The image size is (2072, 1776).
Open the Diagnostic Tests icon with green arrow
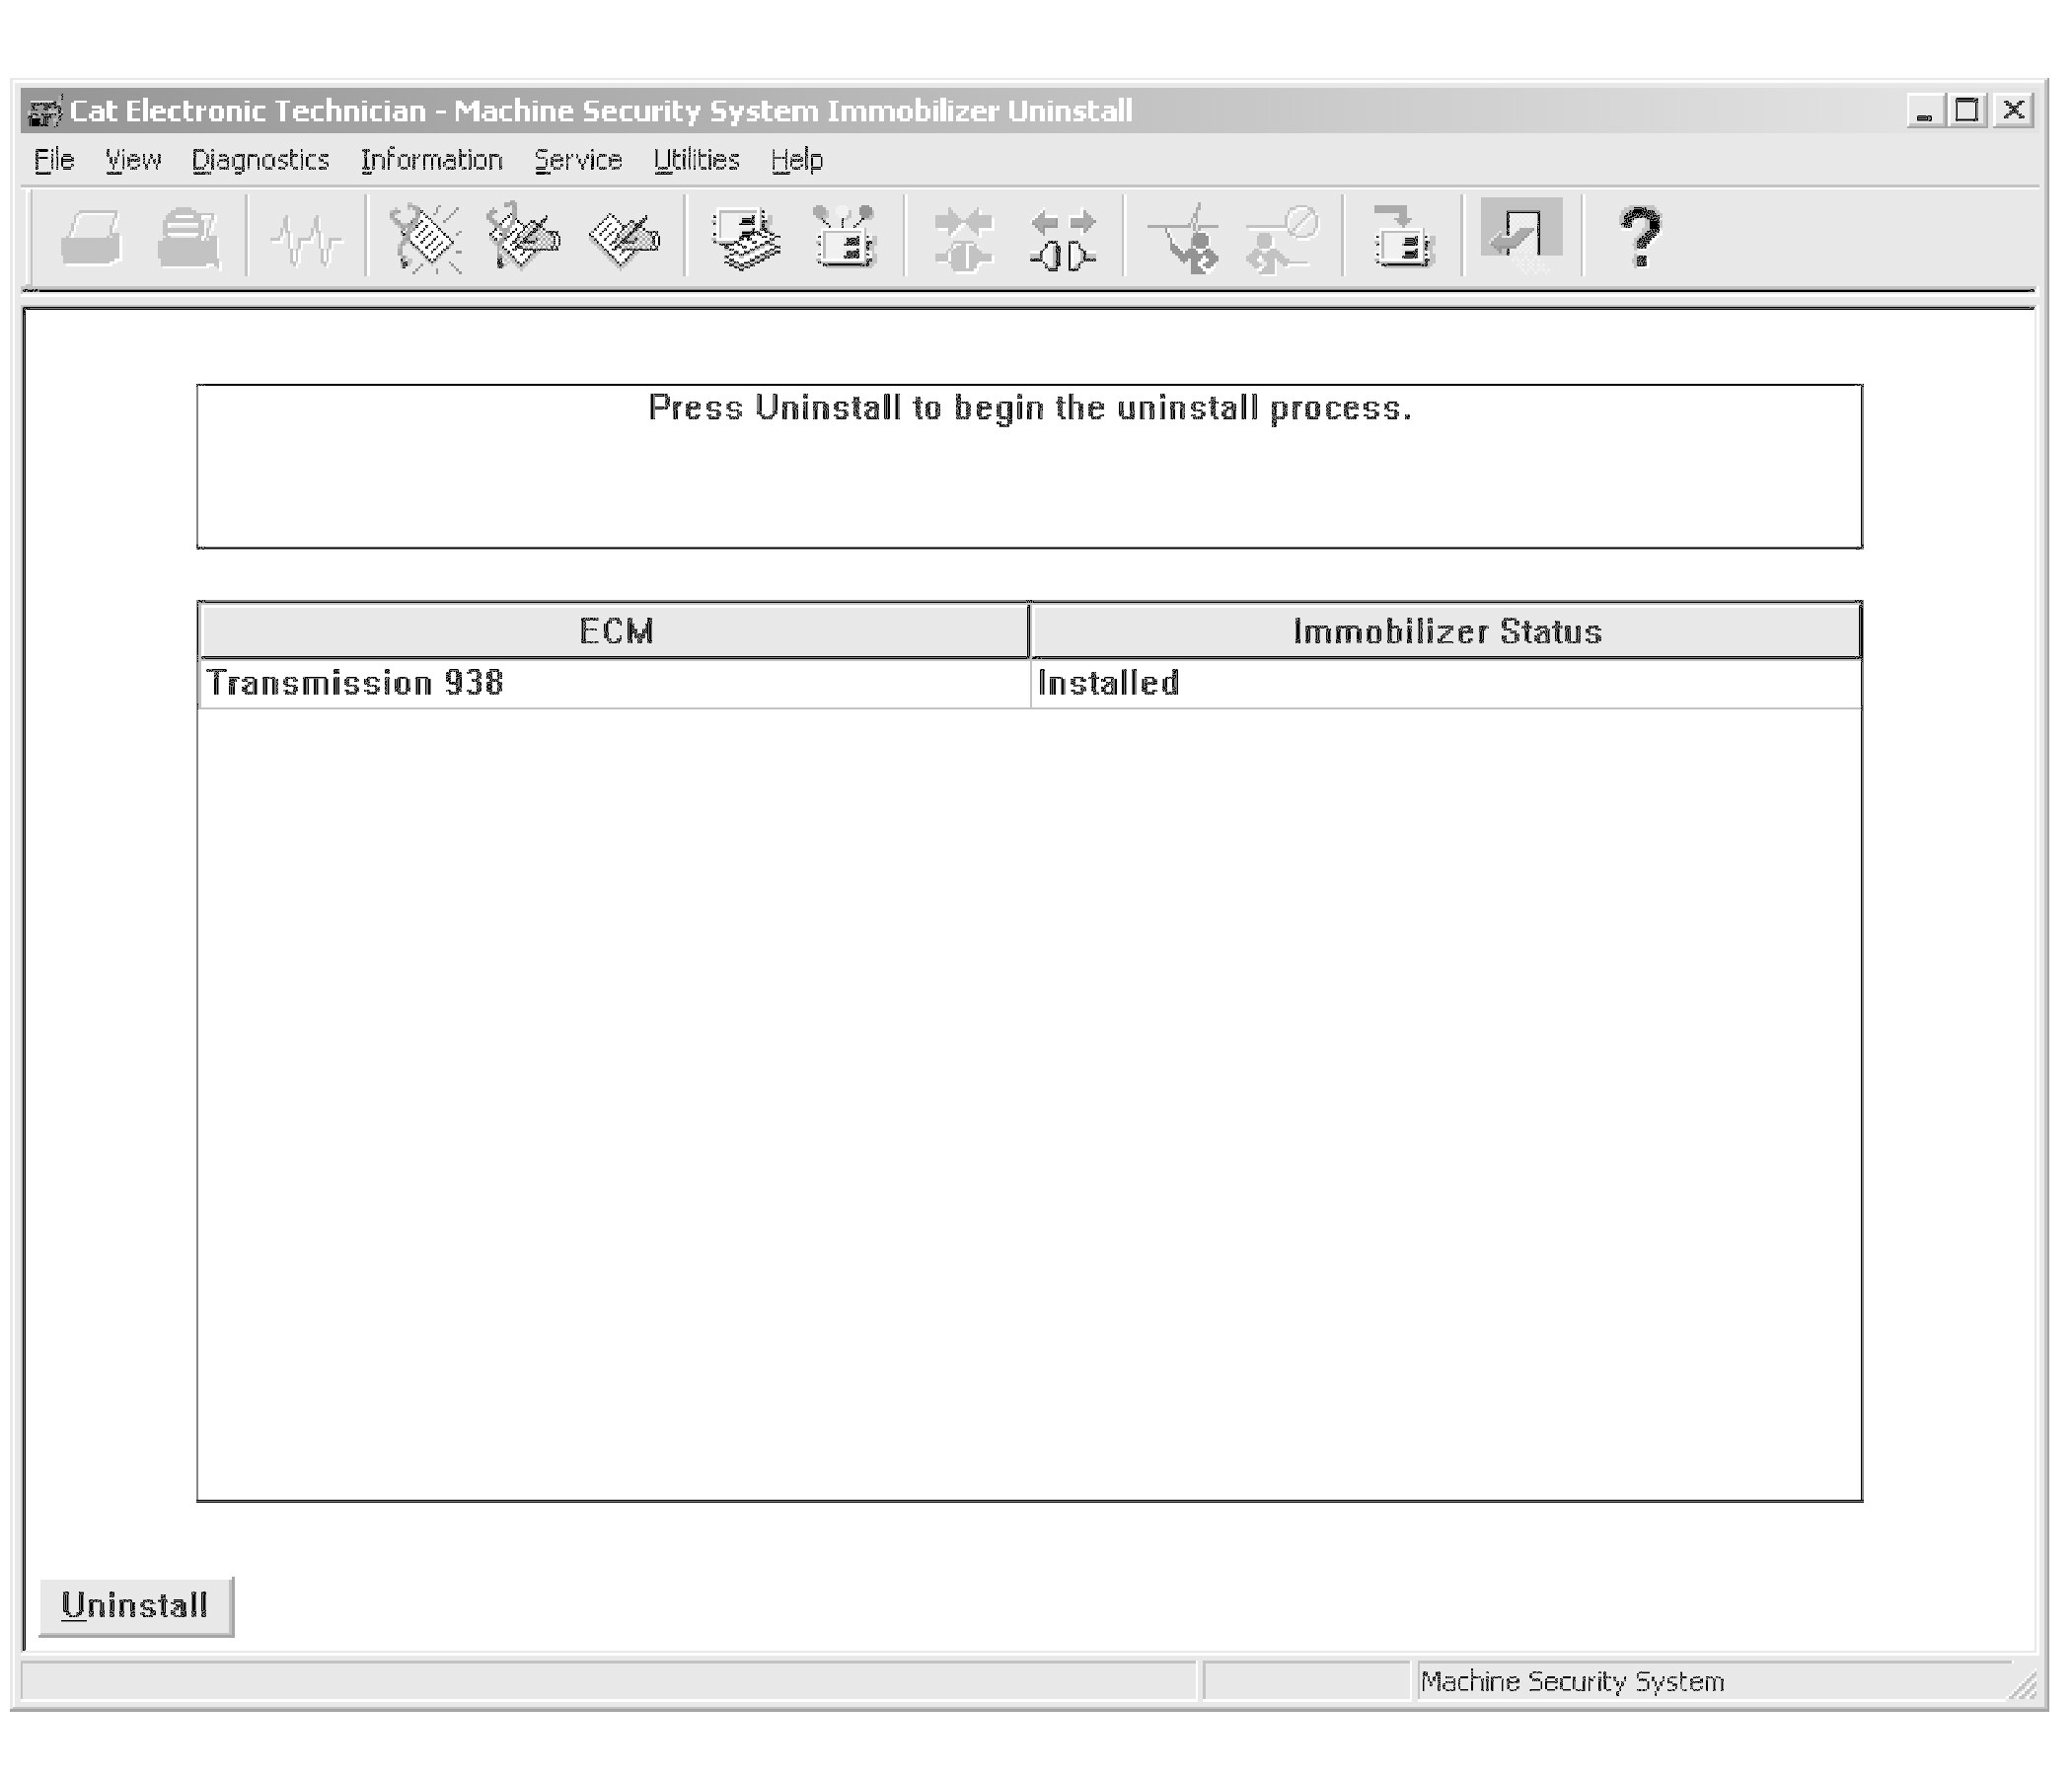1184,238
